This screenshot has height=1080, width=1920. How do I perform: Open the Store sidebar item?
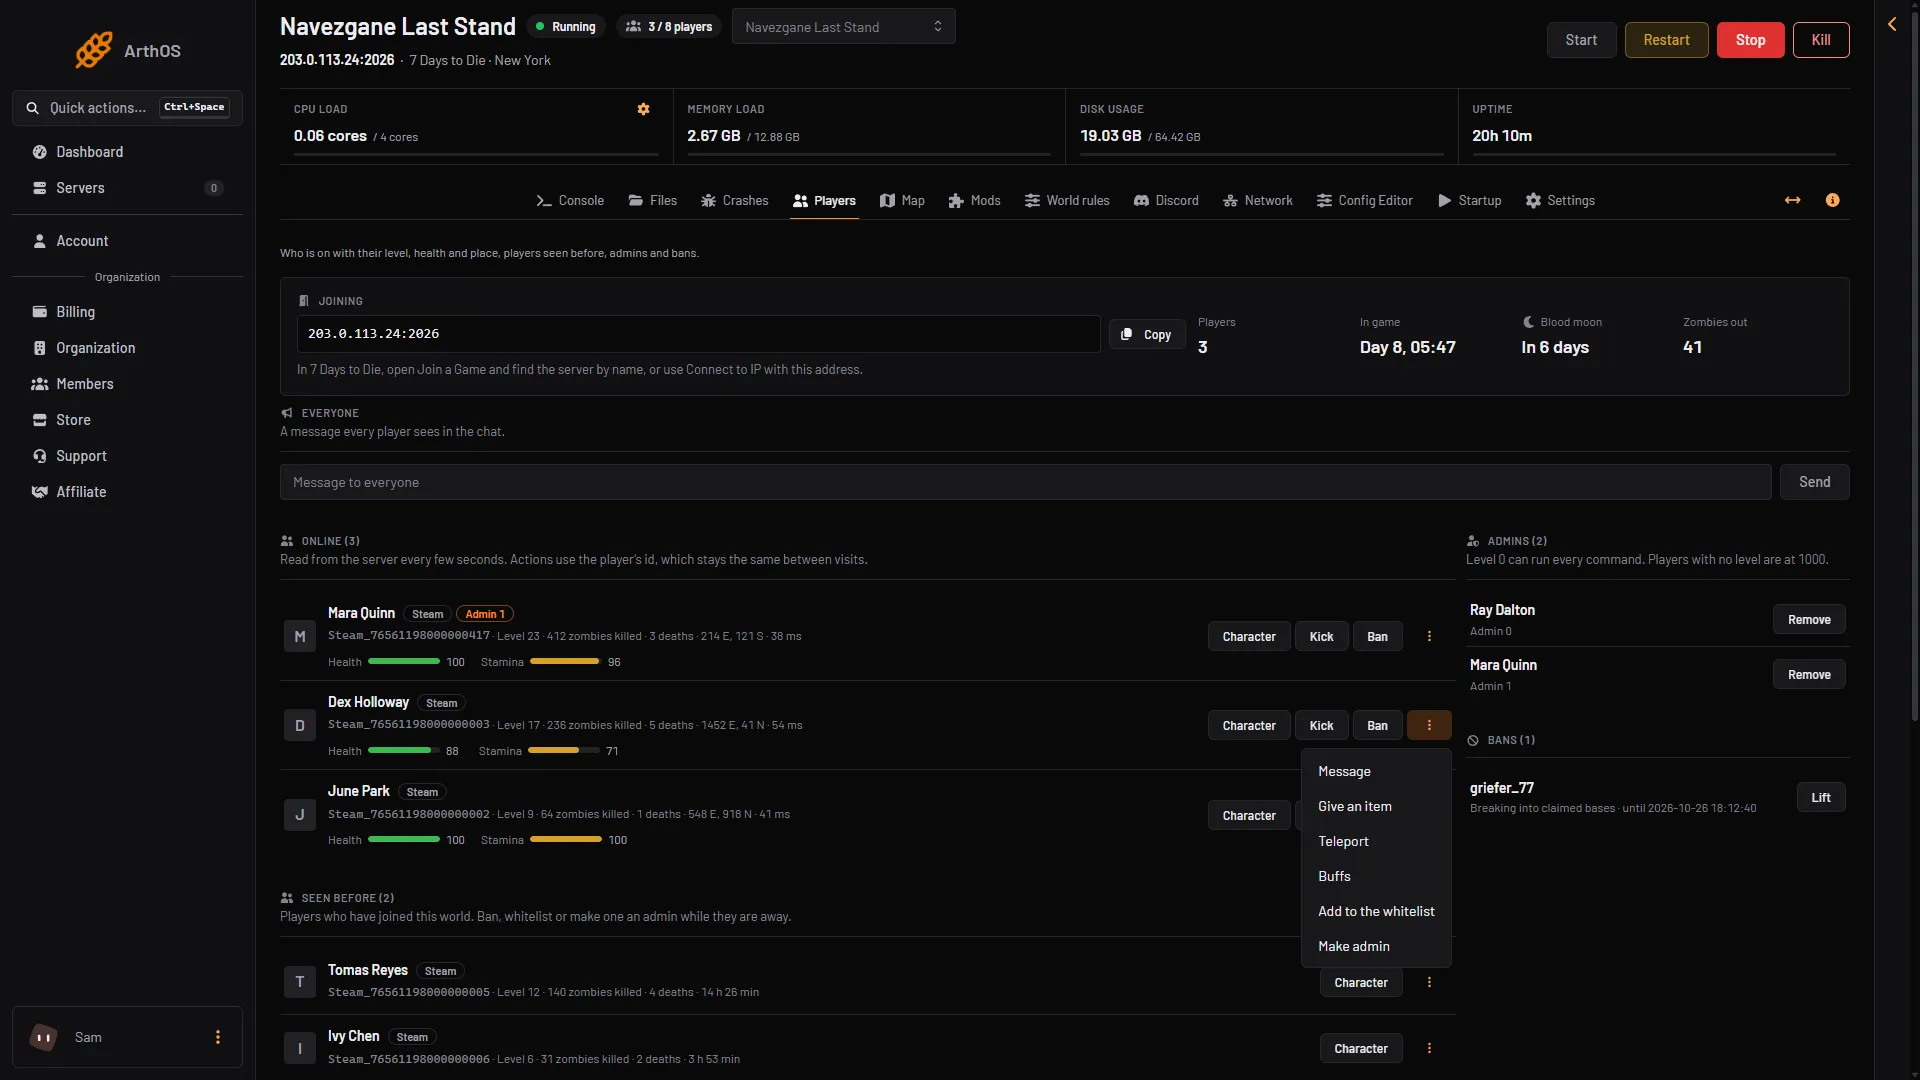pyautogui.click(x=127, y=420)
